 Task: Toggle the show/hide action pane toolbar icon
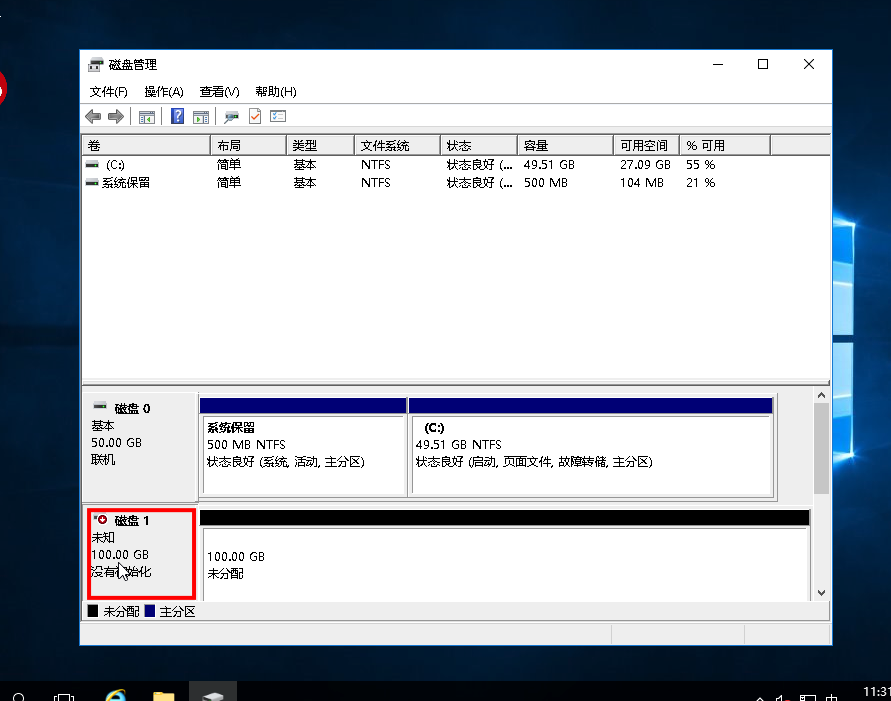point(201,117)
